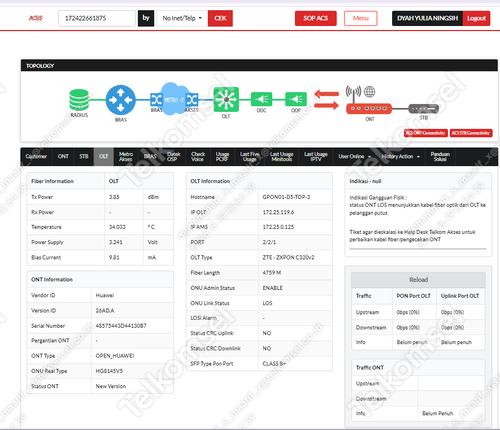Click the ONT Type value OPEN_HUAWEI
The width and height of the screenshot is (500, 430).
(x=115, y=356)
